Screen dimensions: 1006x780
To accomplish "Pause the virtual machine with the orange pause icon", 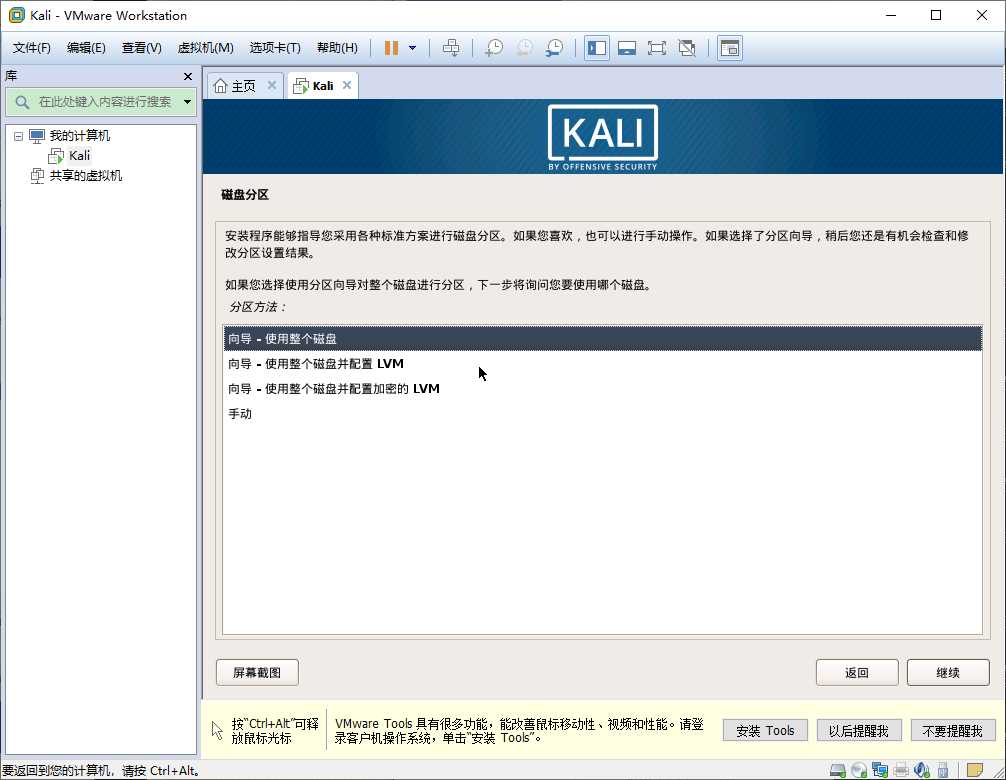I will pos(391,48).
